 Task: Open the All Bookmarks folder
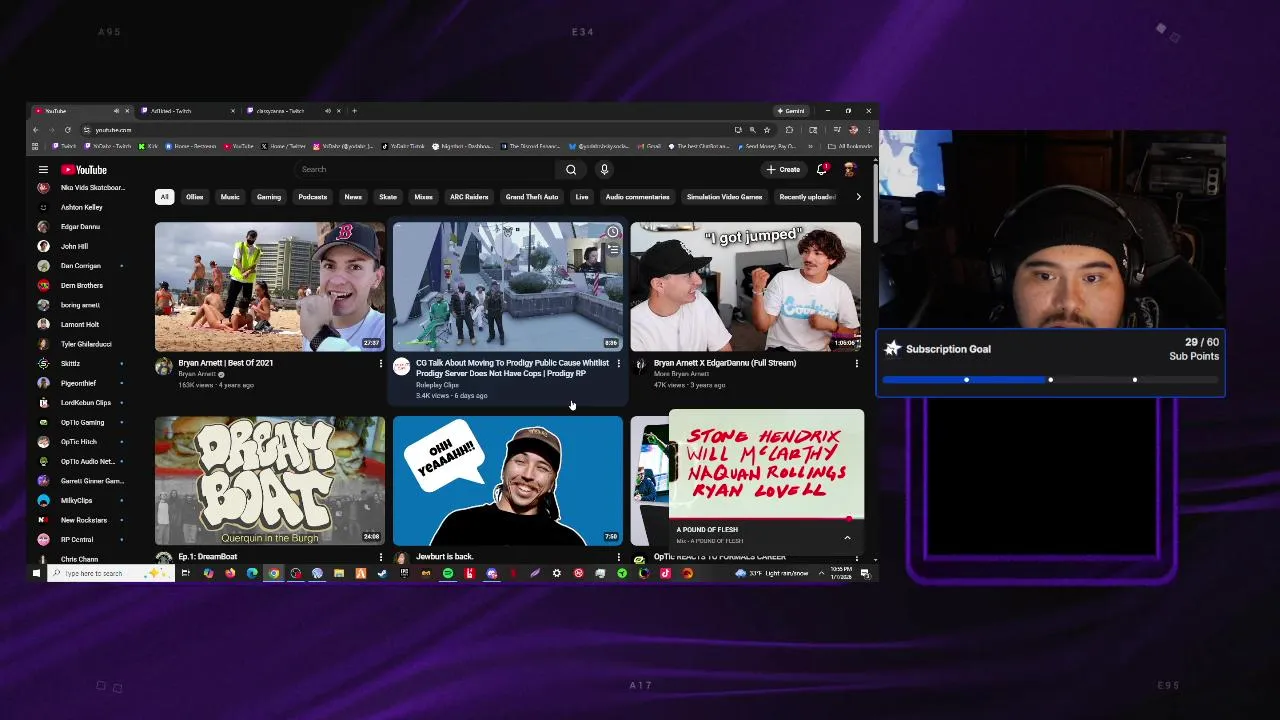[850, 147]
